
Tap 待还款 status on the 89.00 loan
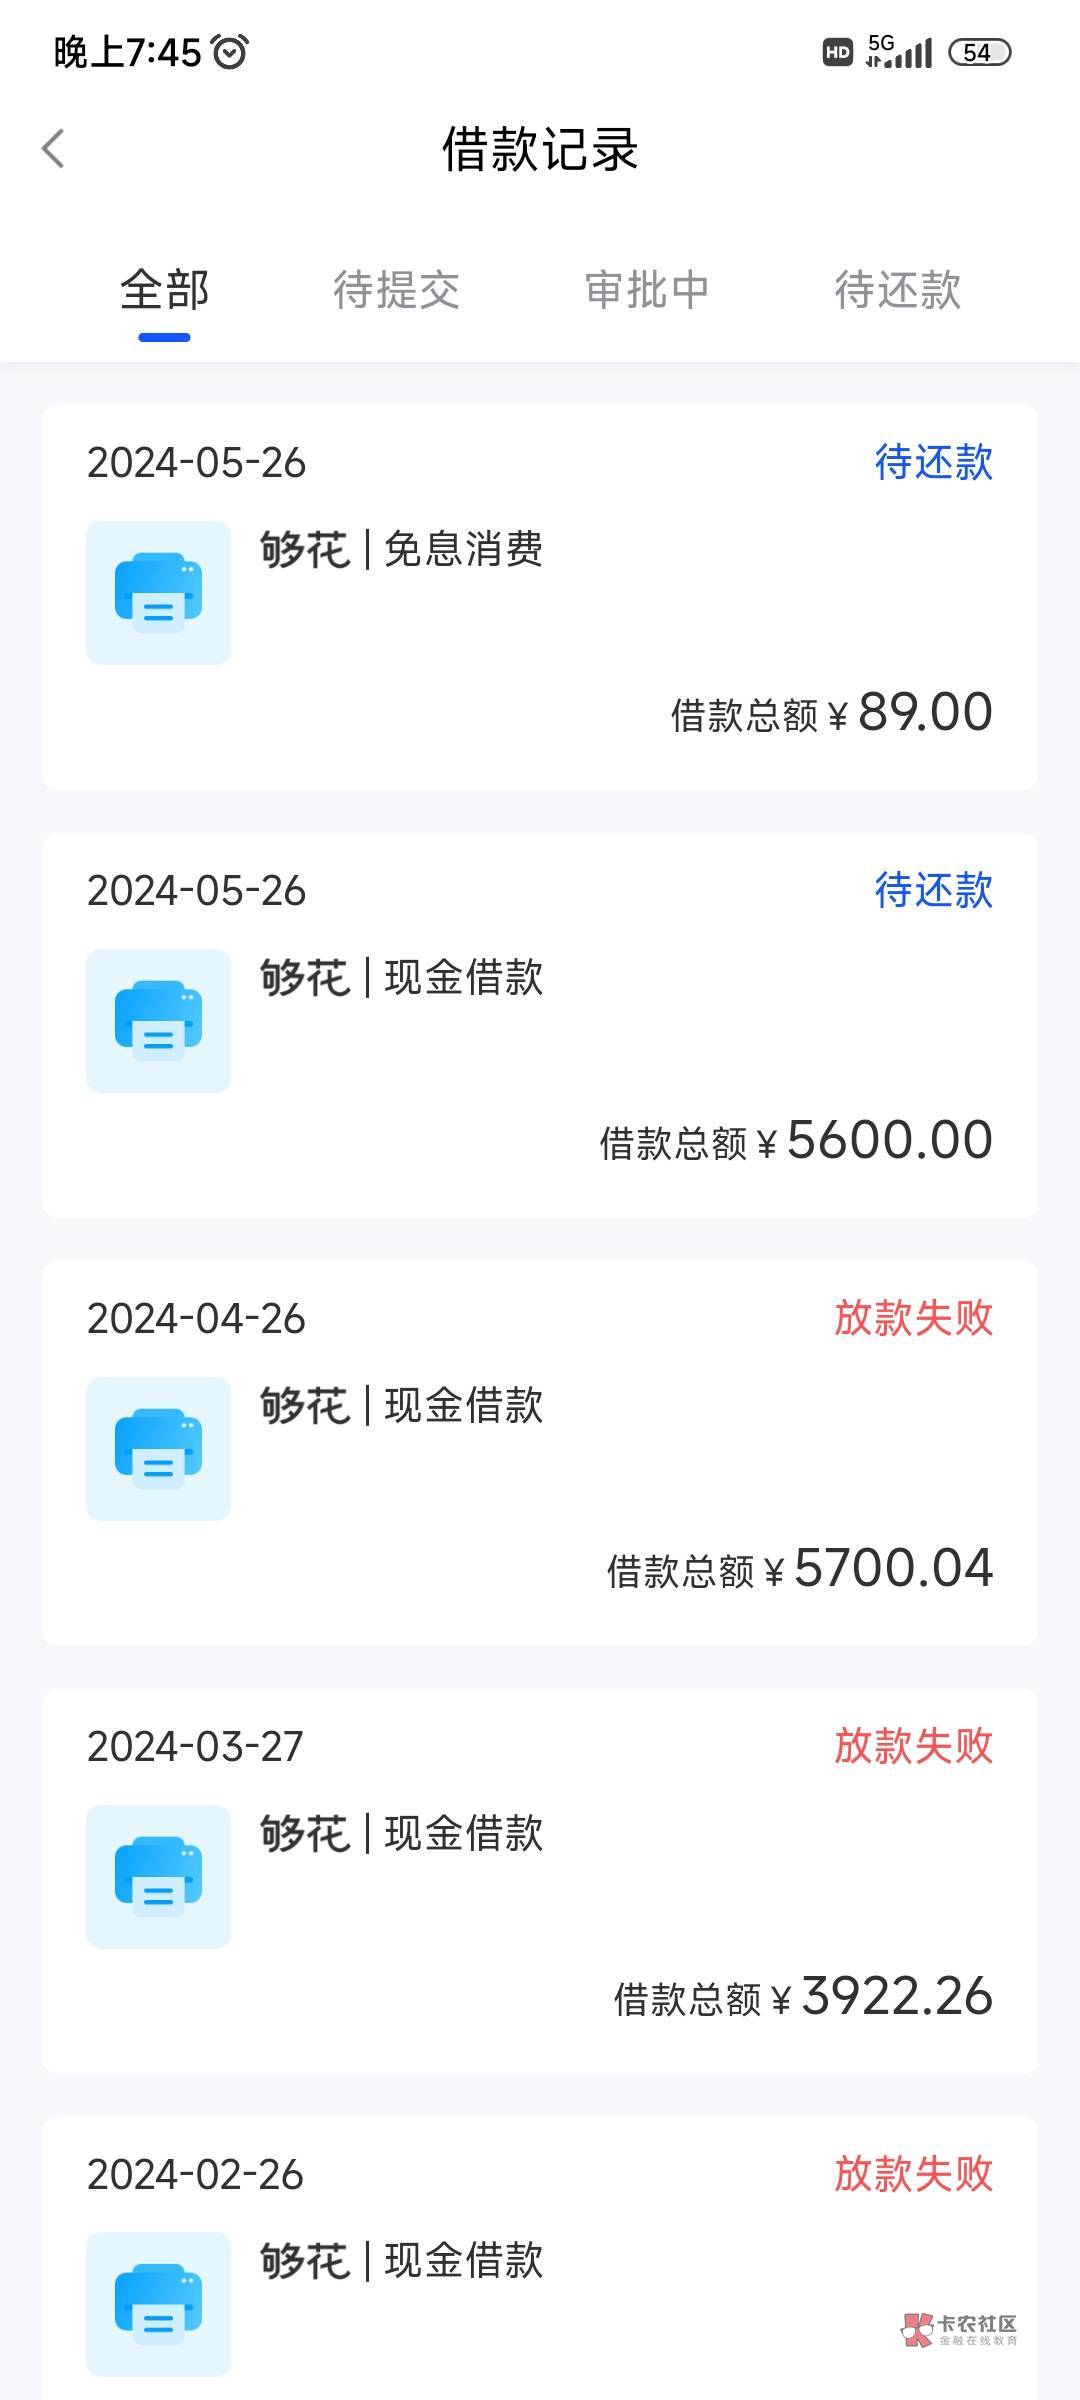(933, 462)
